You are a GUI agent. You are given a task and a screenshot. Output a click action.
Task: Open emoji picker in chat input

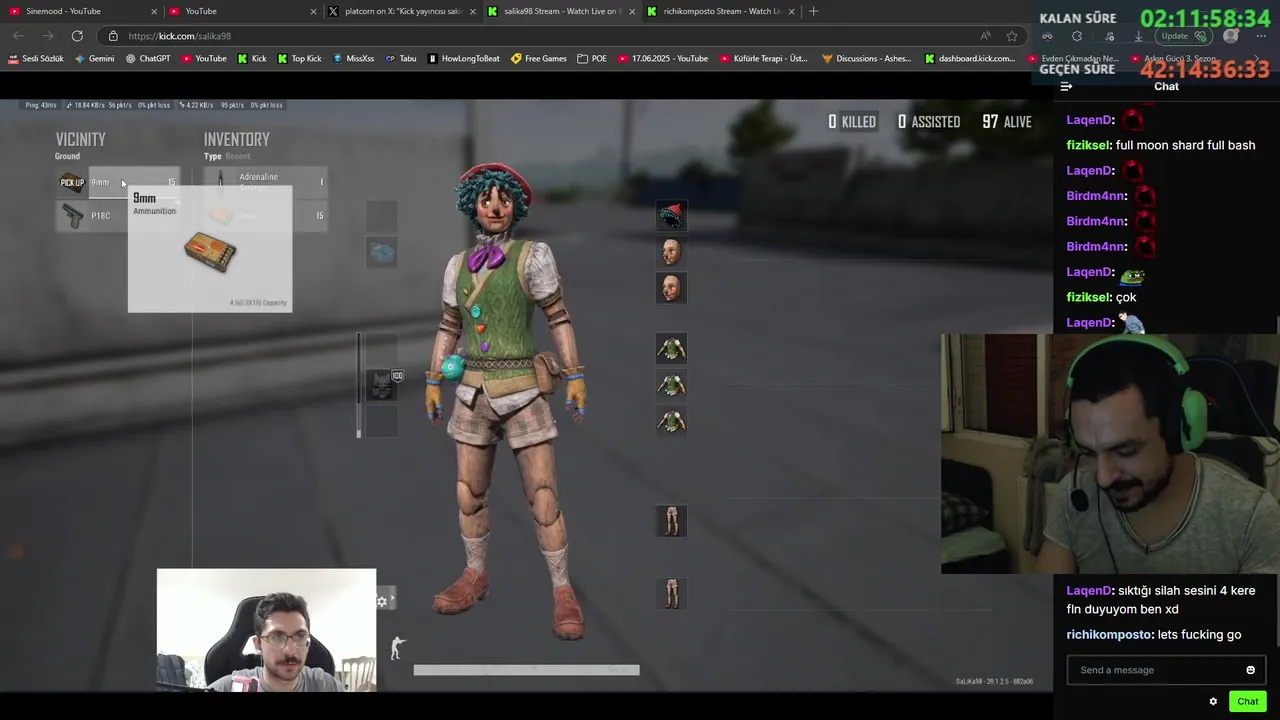[x=1250, y=670]
